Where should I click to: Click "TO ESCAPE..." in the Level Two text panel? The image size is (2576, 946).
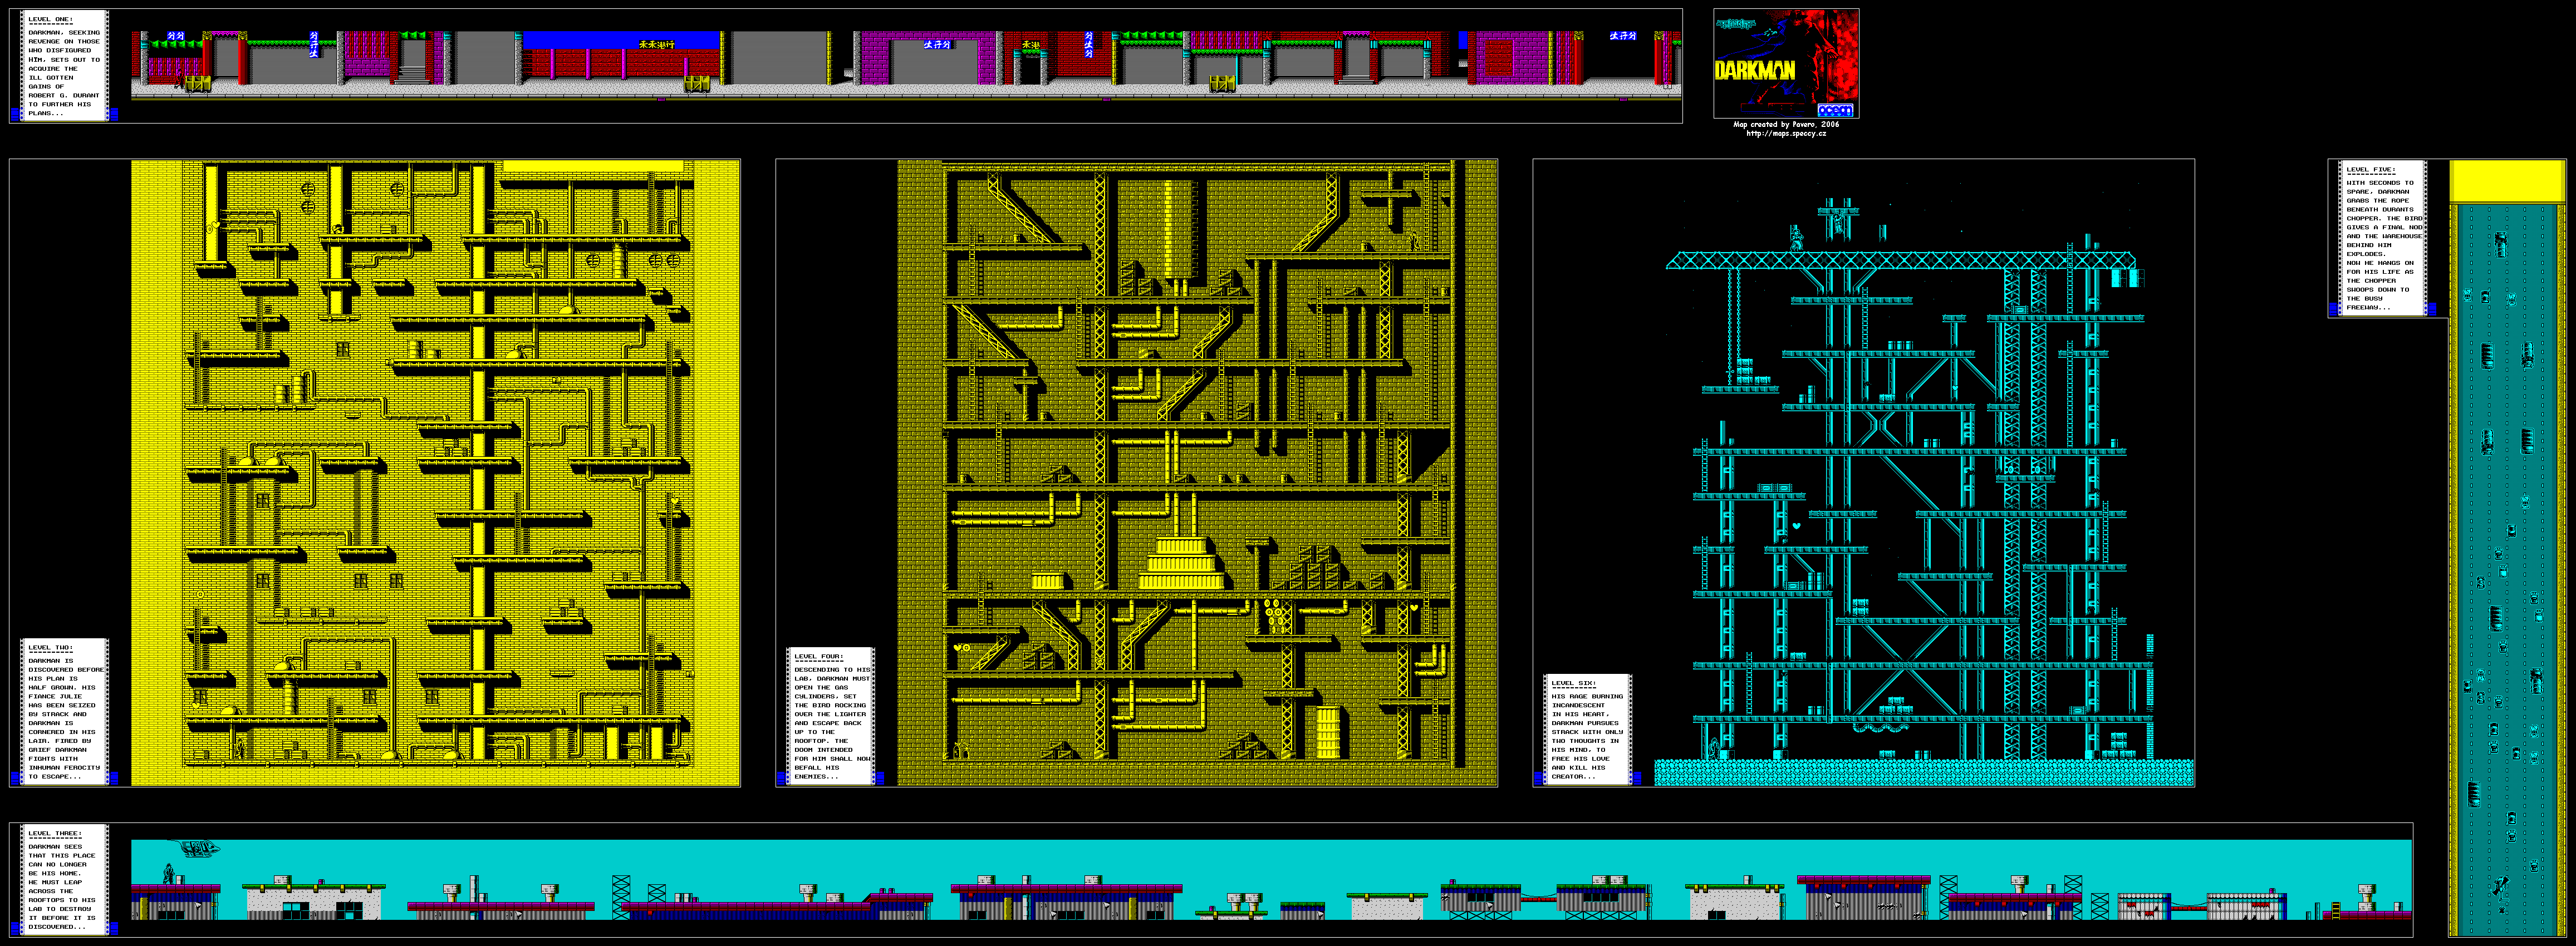[55, 777]
